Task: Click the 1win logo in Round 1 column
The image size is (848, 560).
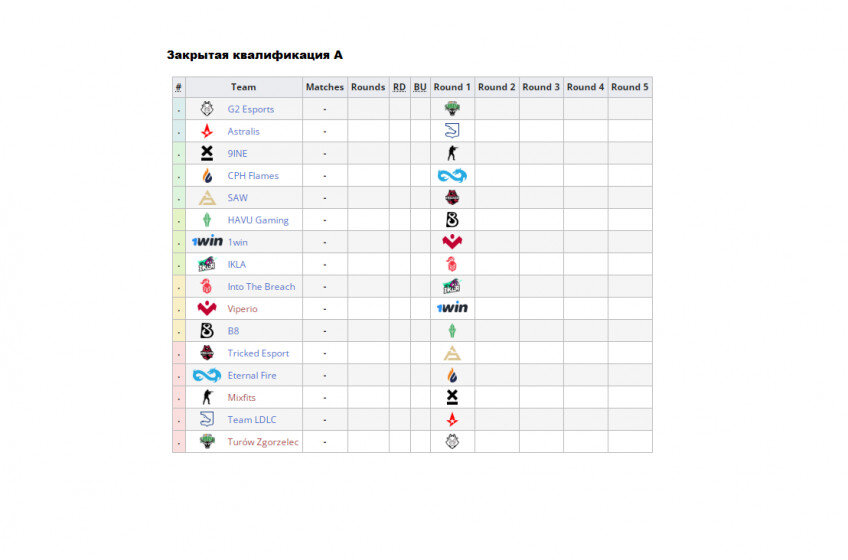Action: [452, 308]
